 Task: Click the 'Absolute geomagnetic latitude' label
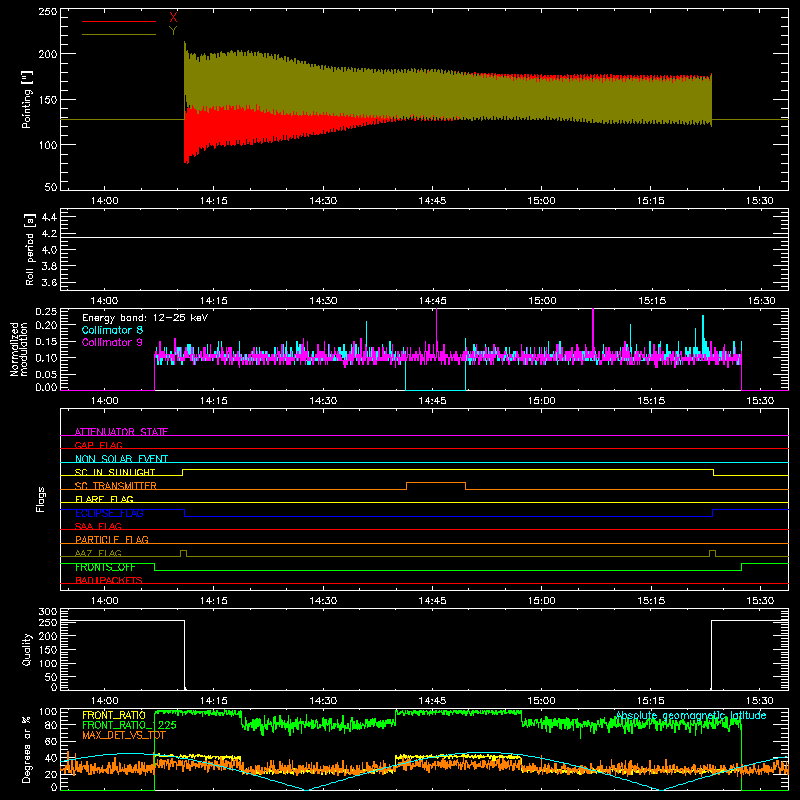coord(691,715)
